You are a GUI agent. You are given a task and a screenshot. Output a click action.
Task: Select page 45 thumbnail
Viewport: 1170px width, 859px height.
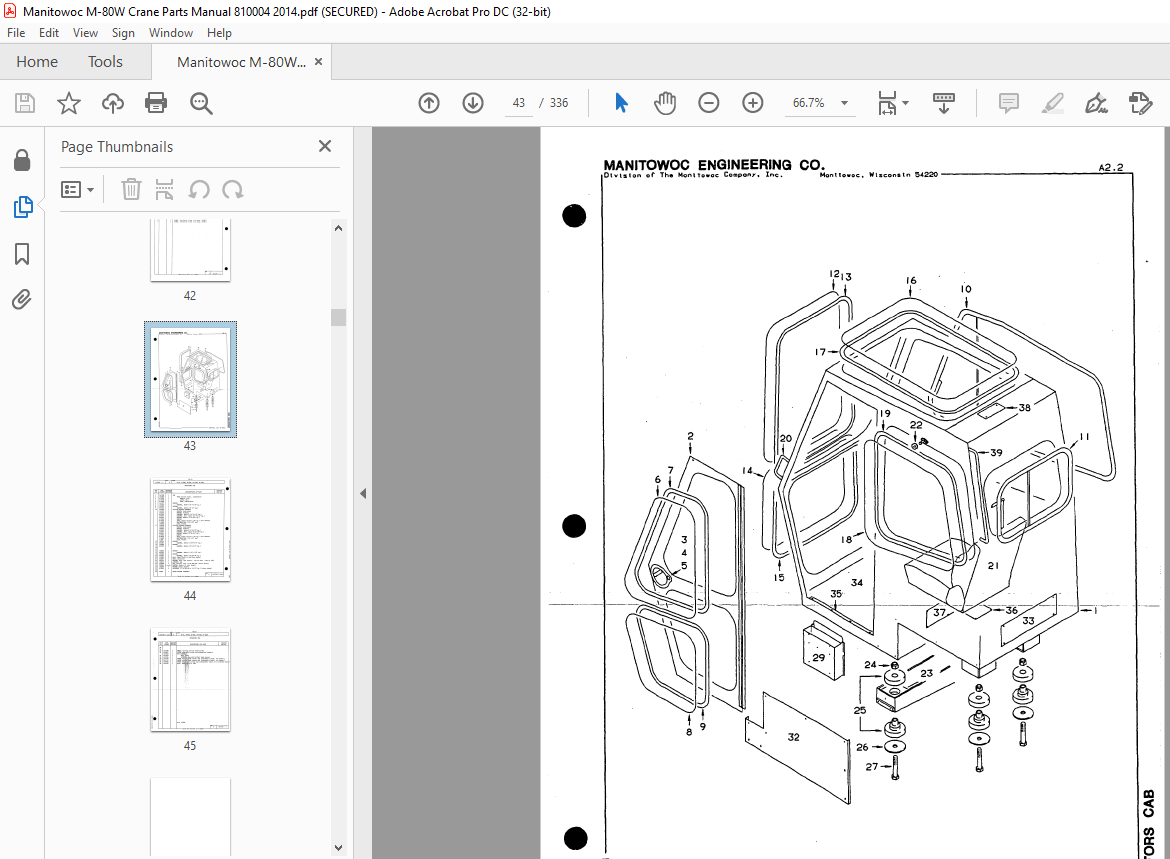pyautogui.click(x=190, y=680)
